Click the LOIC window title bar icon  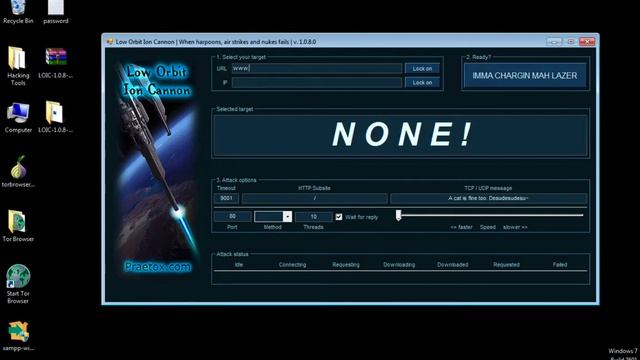pos(109,42)
